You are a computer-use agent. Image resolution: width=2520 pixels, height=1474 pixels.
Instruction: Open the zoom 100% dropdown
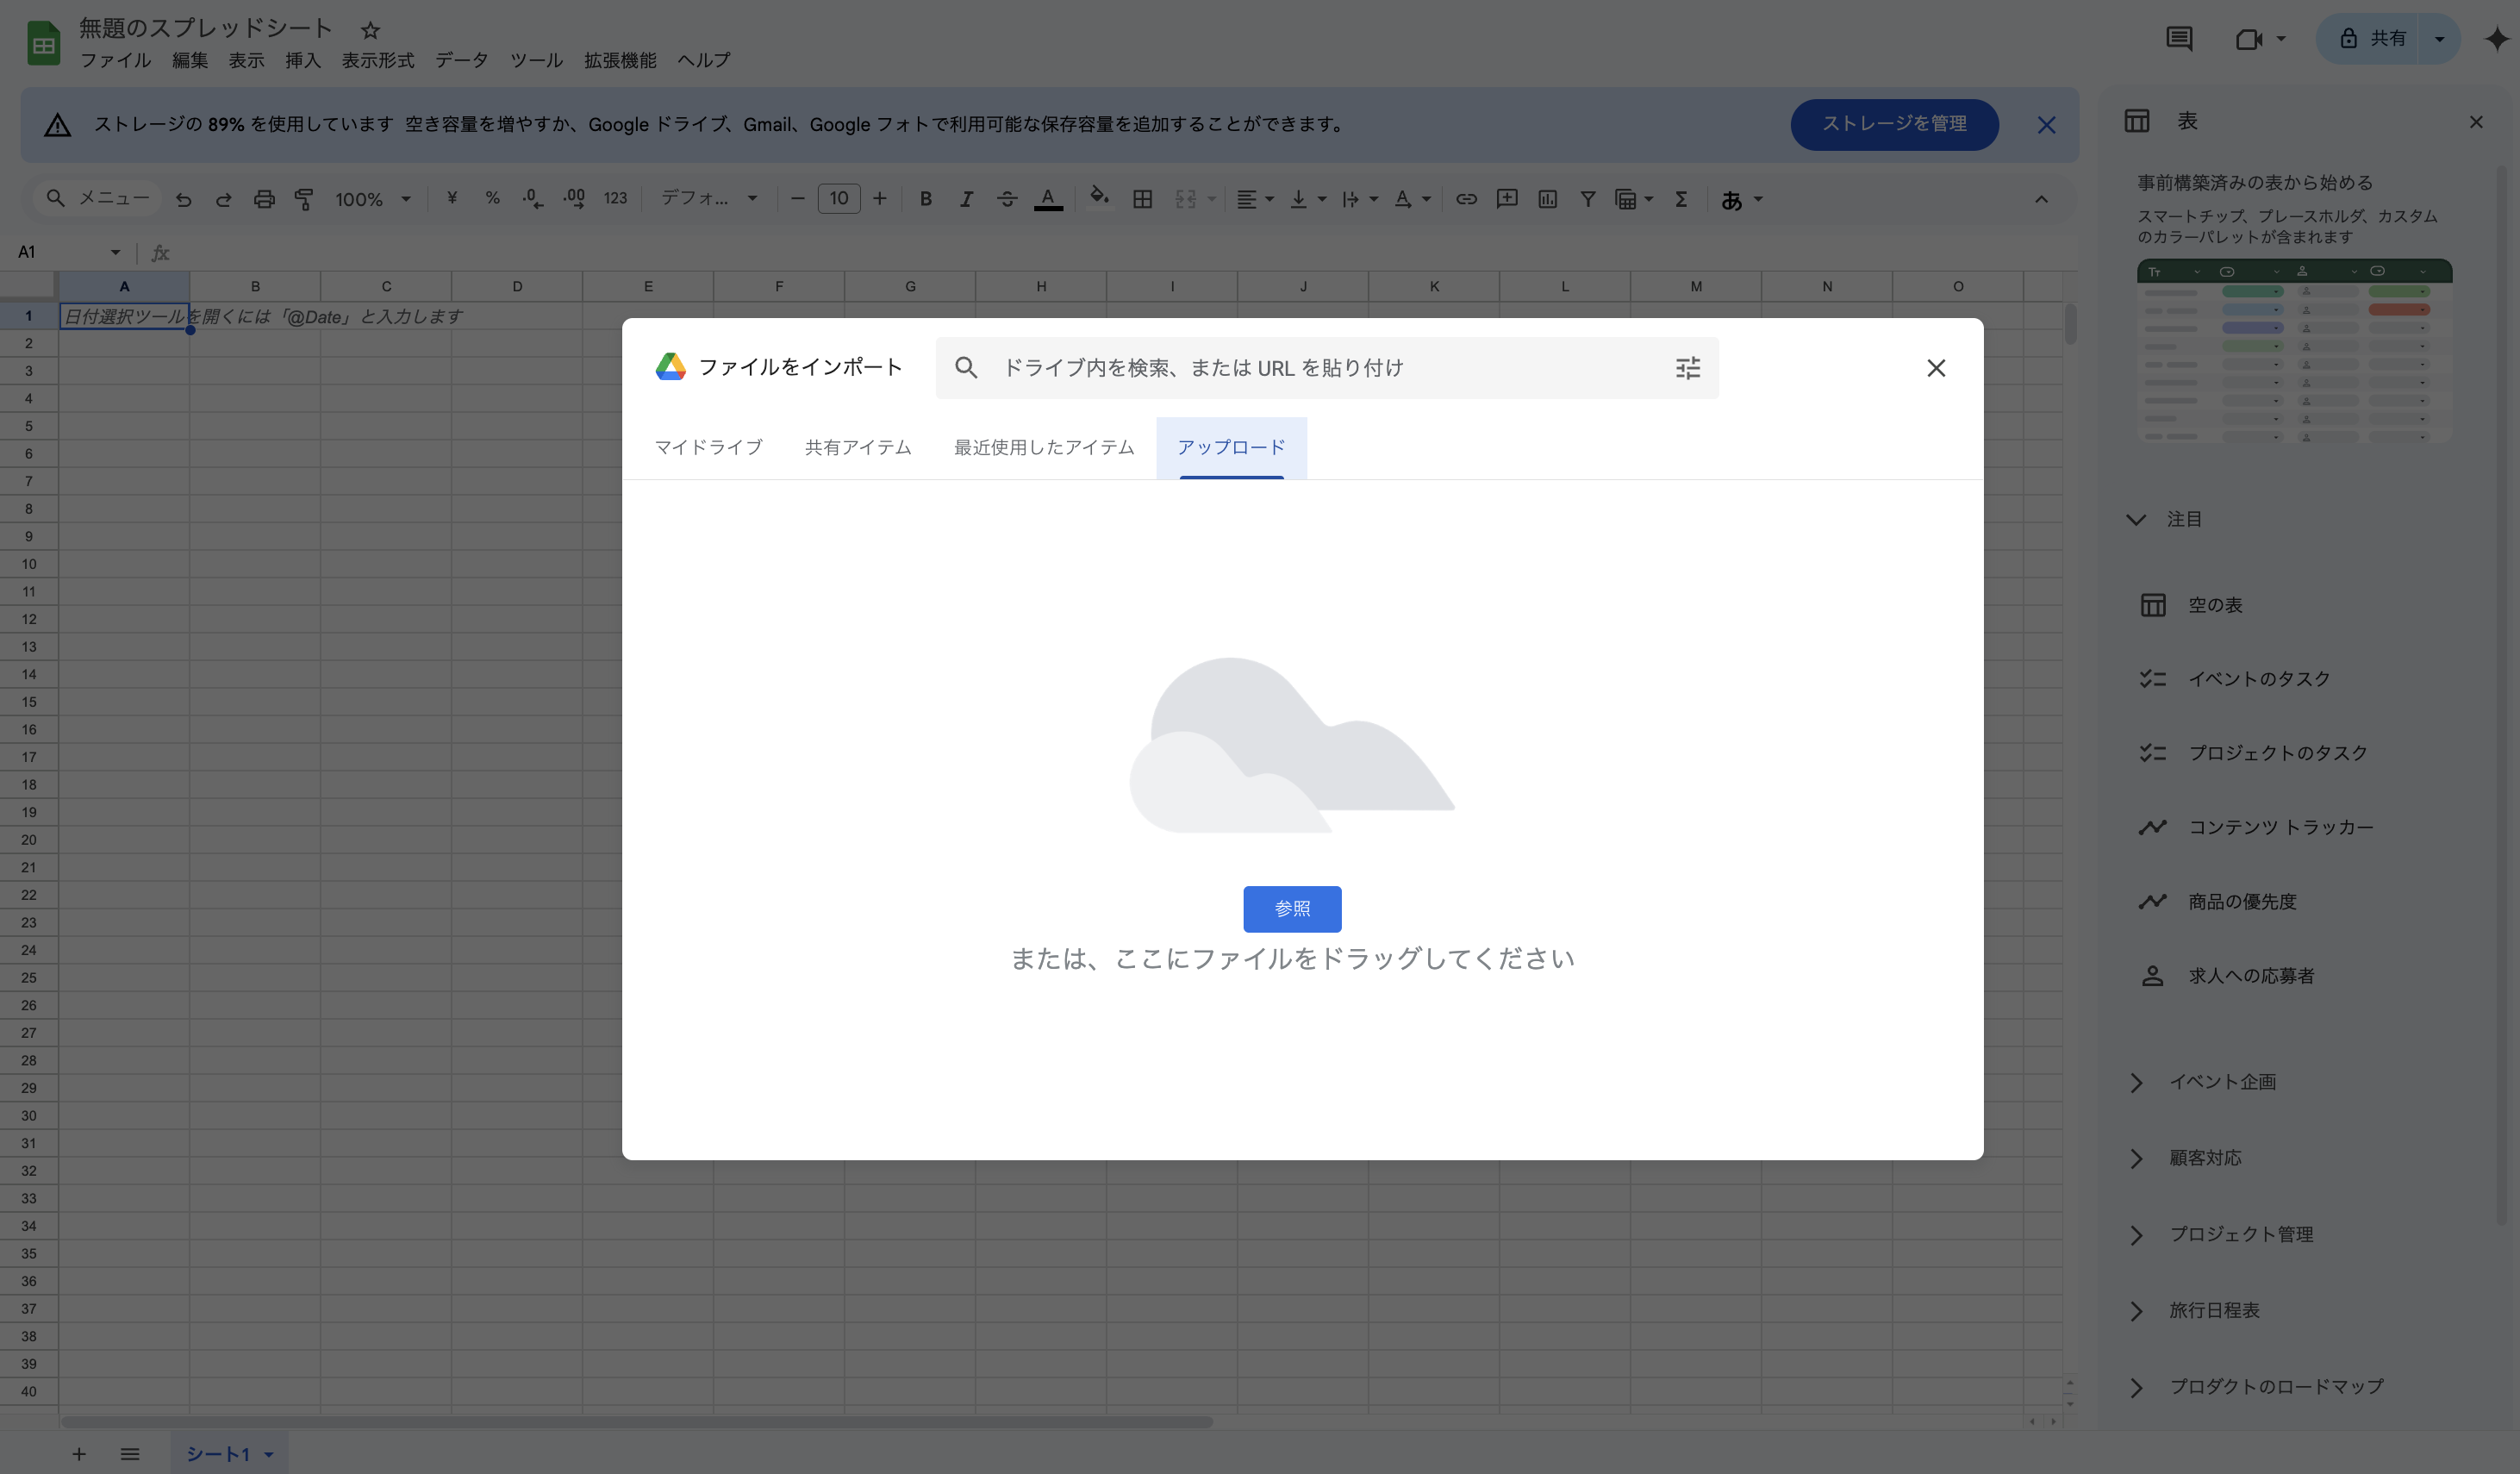(x=373, y=199)
